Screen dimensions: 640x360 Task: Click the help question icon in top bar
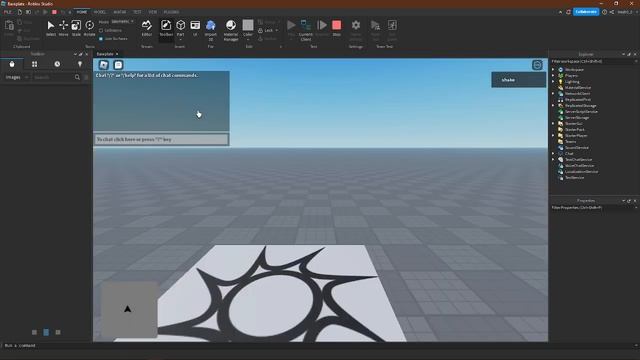[x=604, y=12]
